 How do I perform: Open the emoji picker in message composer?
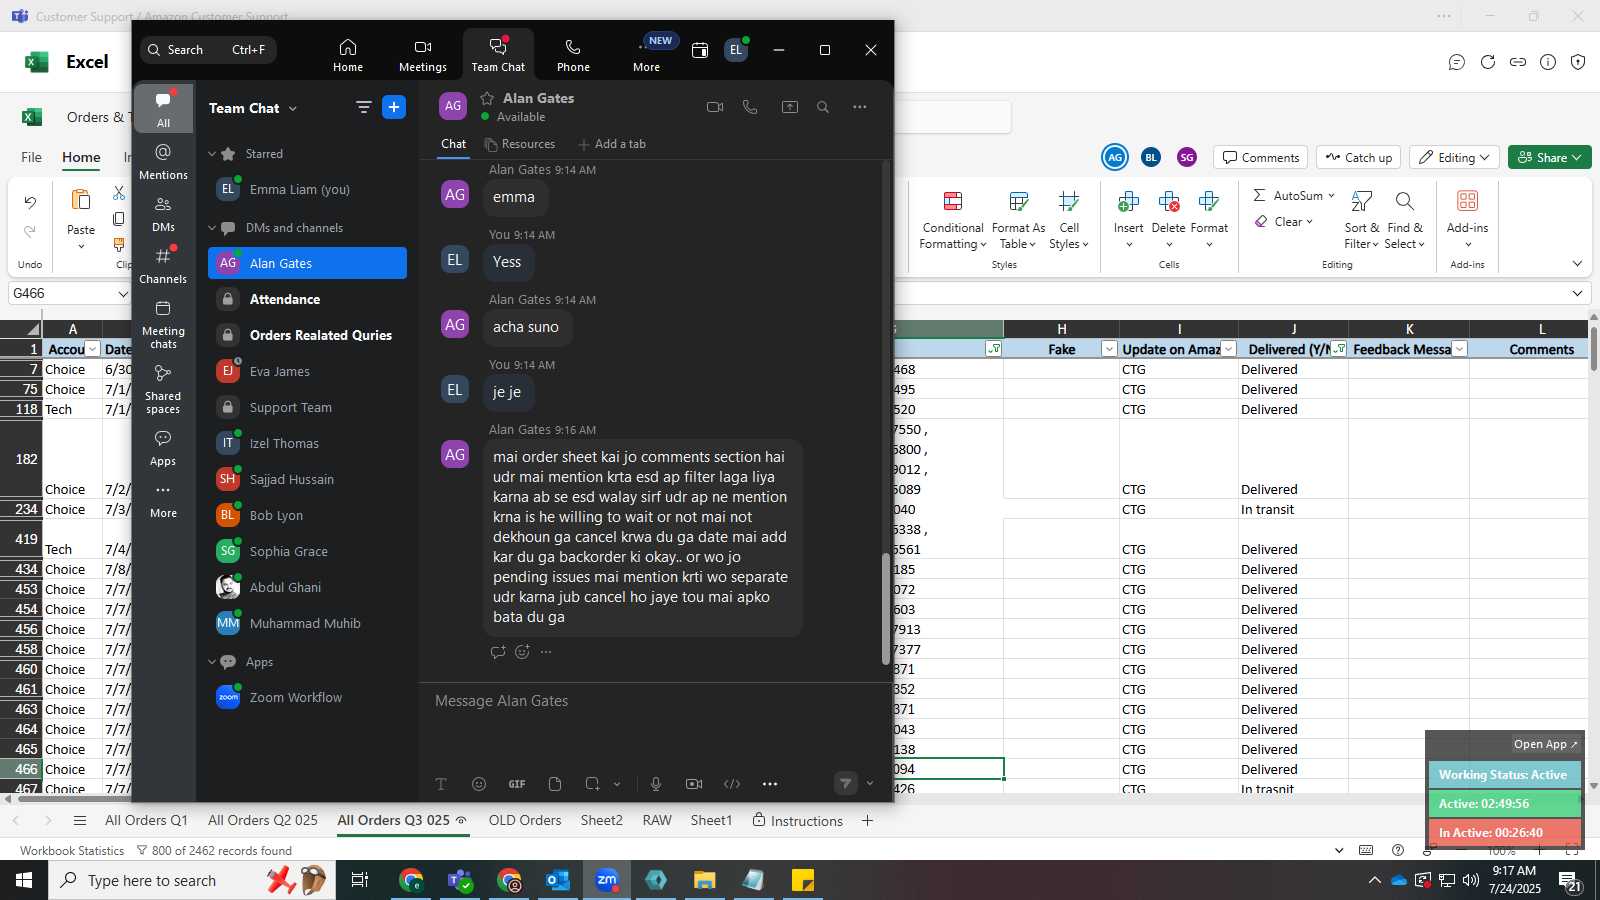479,784
